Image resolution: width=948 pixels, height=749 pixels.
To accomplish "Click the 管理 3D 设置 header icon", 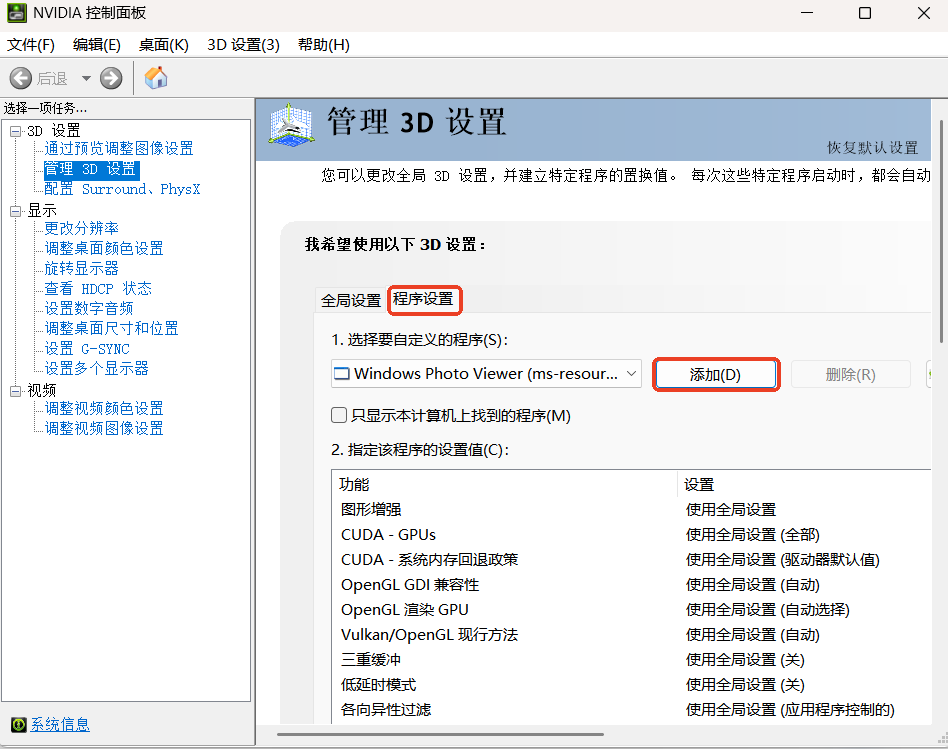I will pyautogui.click(x=293, y=125).
